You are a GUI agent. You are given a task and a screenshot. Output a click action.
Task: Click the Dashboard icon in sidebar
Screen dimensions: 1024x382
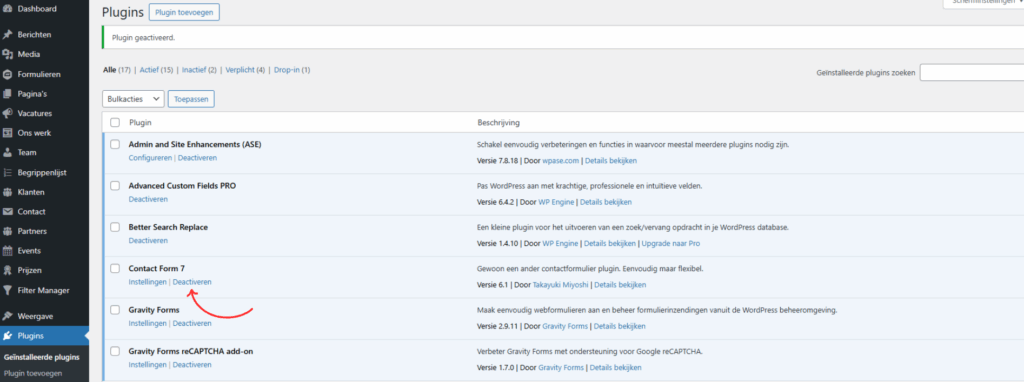pos(8,9)
